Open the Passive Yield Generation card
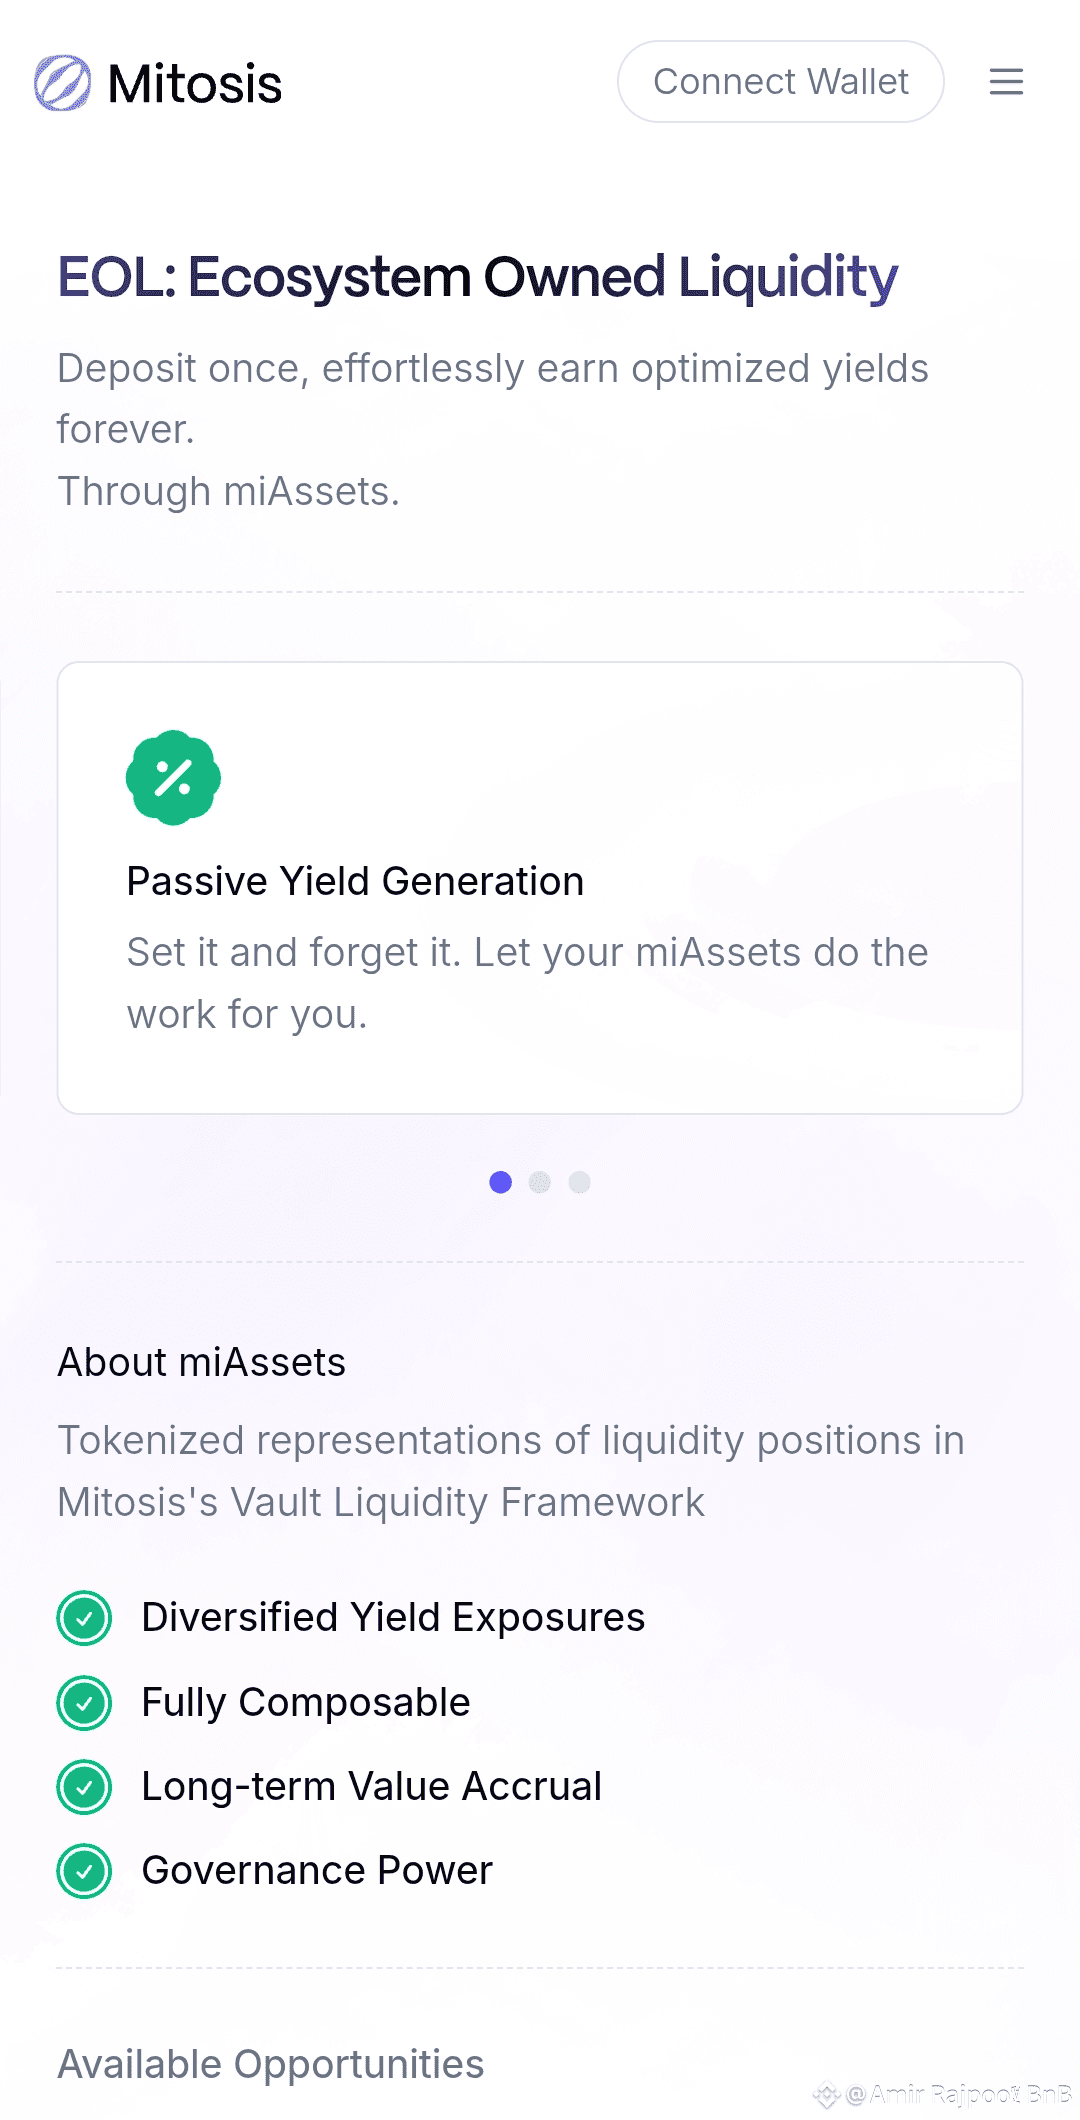The height and width of the screenshot is (2120, 1080). 540,888
